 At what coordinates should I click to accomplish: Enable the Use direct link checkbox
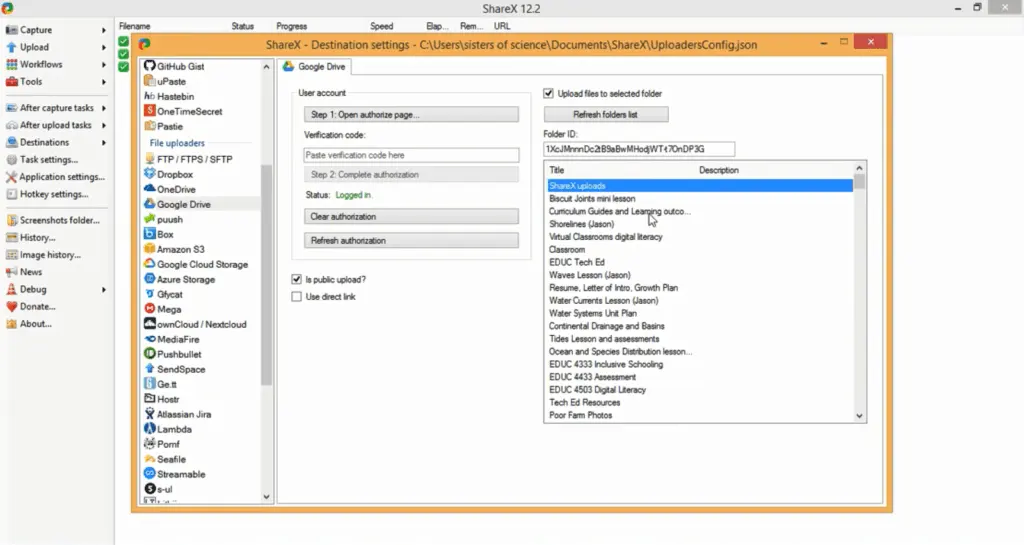tap(296, 297)
